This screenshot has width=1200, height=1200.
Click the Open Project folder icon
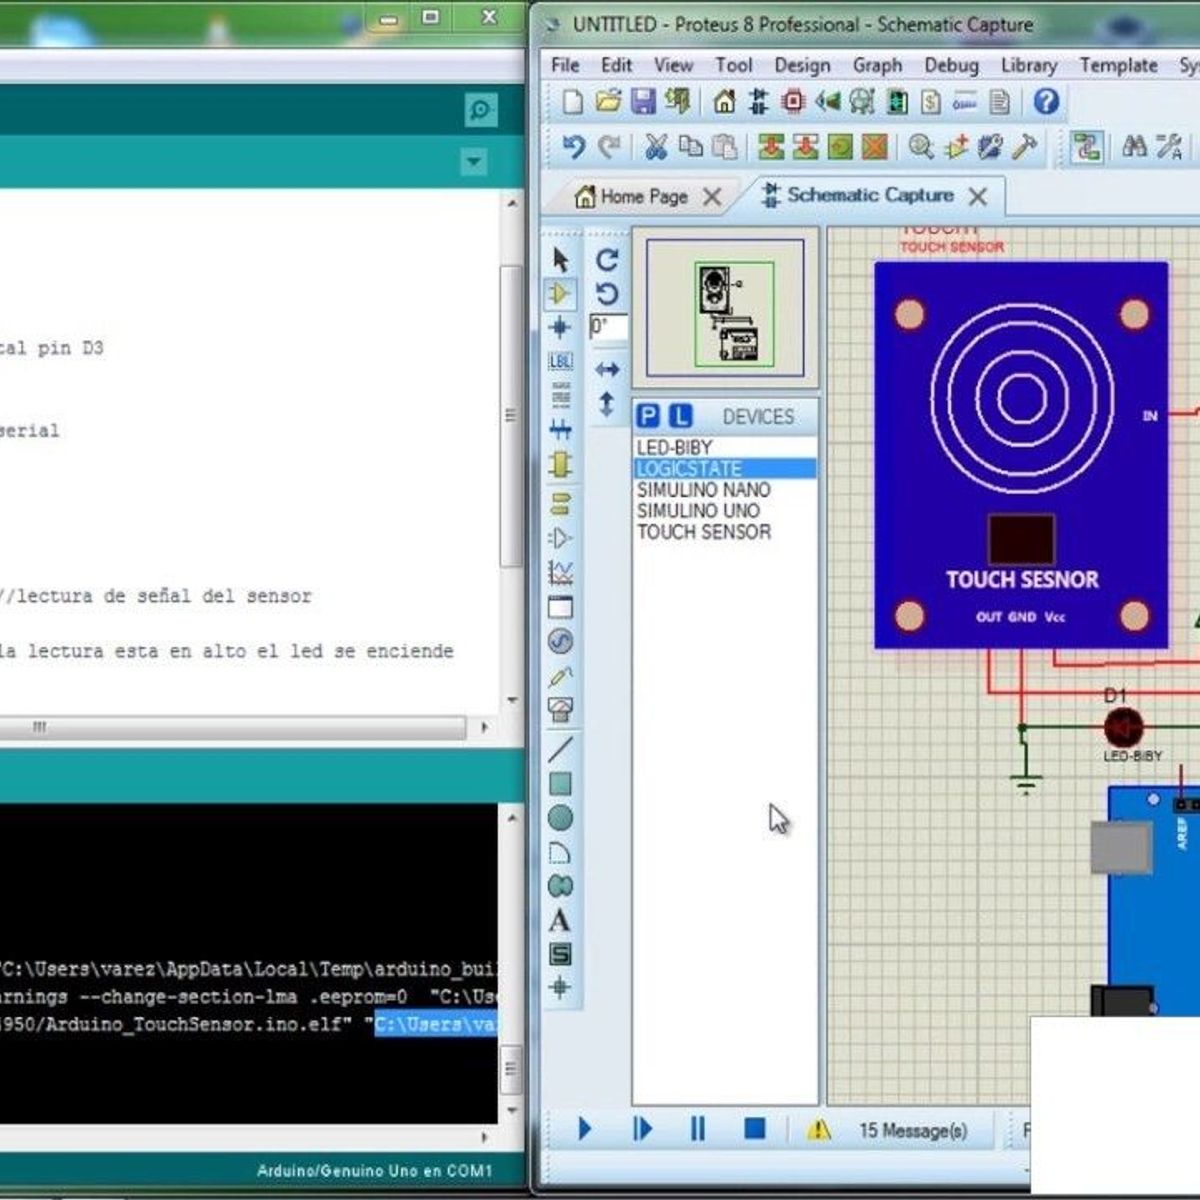click(608, 102)
